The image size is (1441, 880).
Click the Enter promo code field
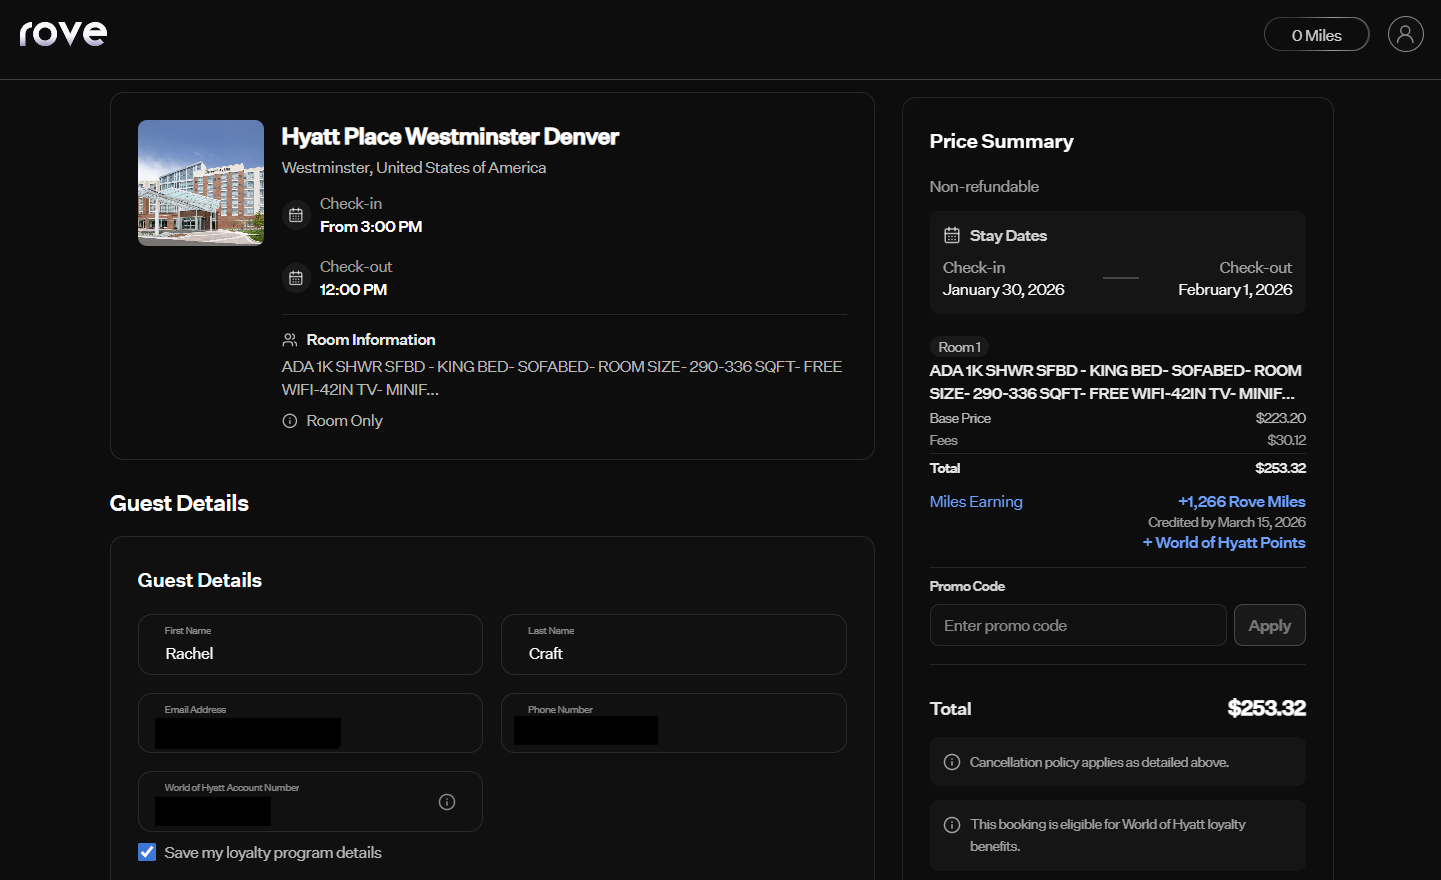1078,624
